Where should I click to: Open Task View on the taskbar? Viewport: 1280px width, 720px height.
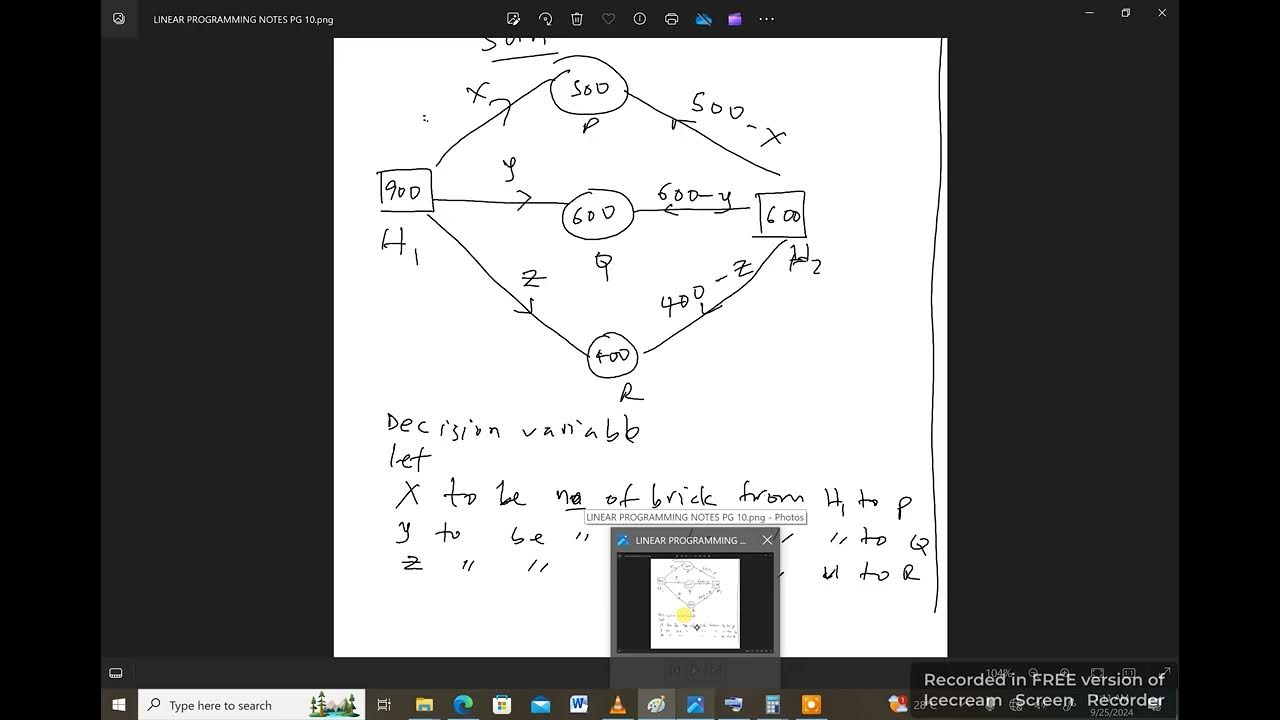(x=384, y=705)
